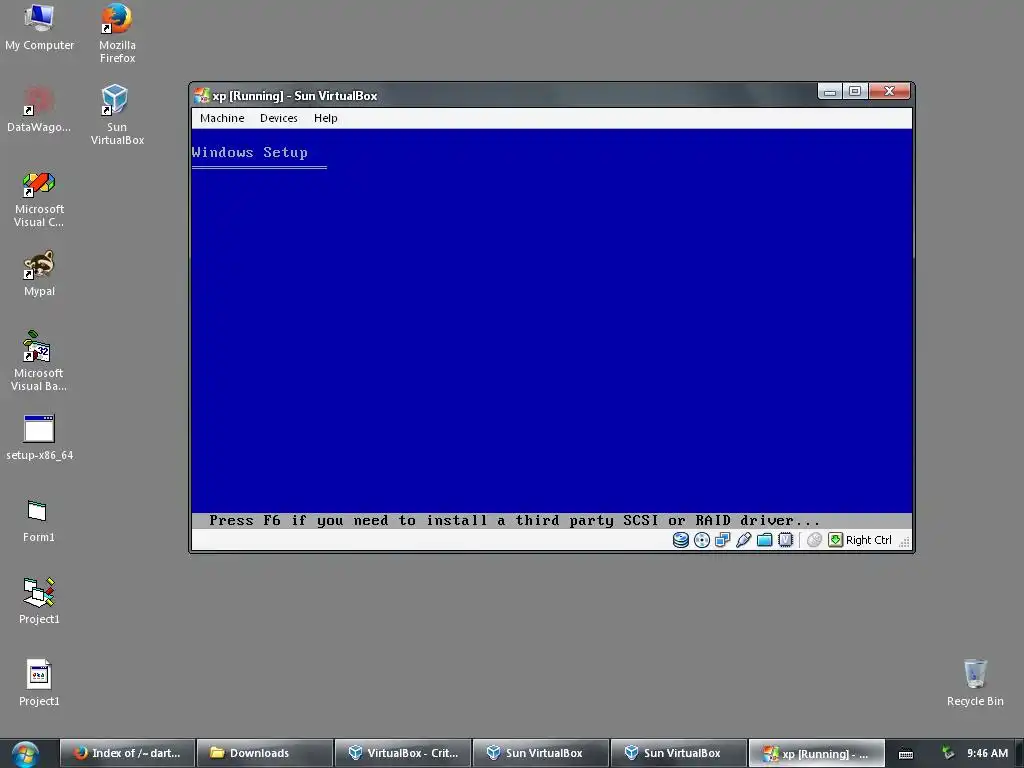
Task: Click the safely remove hardware tray icon
Action: [948, 753]
